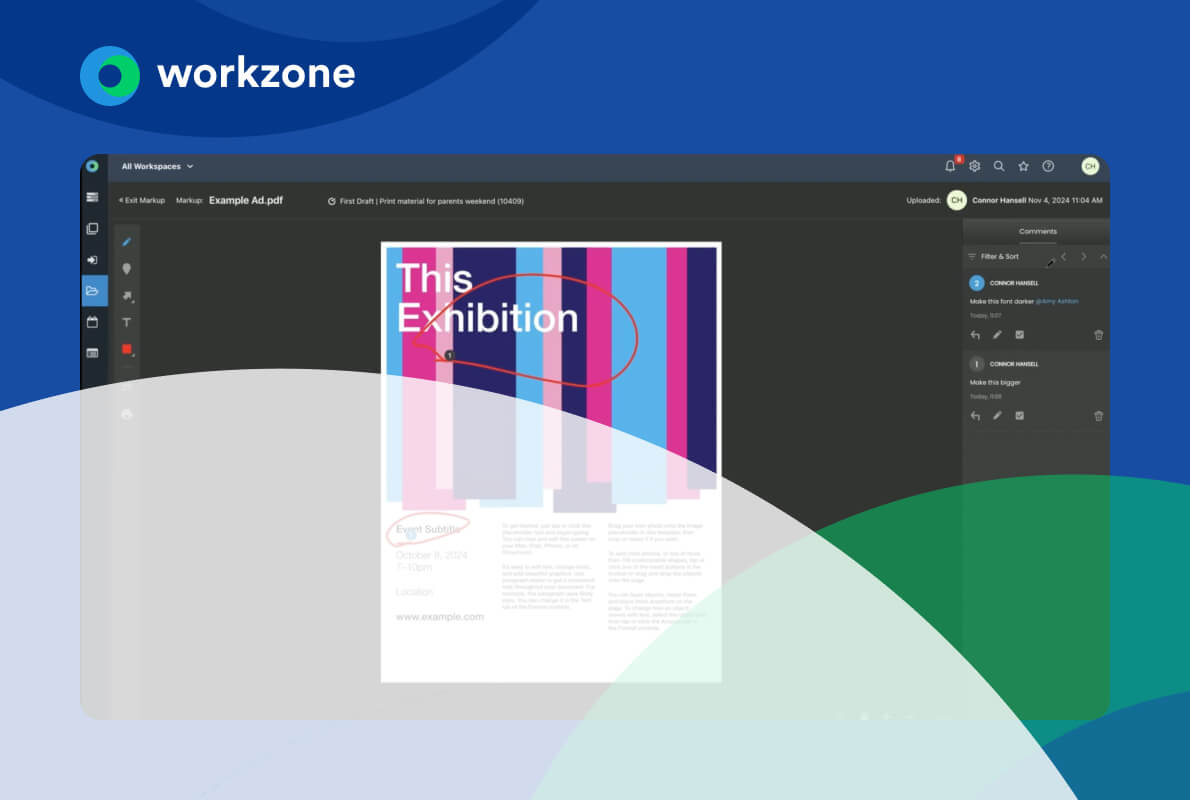Select the Text annotation tool
Viewport: 1190px width, 800px height.
[x=126, y=322]
